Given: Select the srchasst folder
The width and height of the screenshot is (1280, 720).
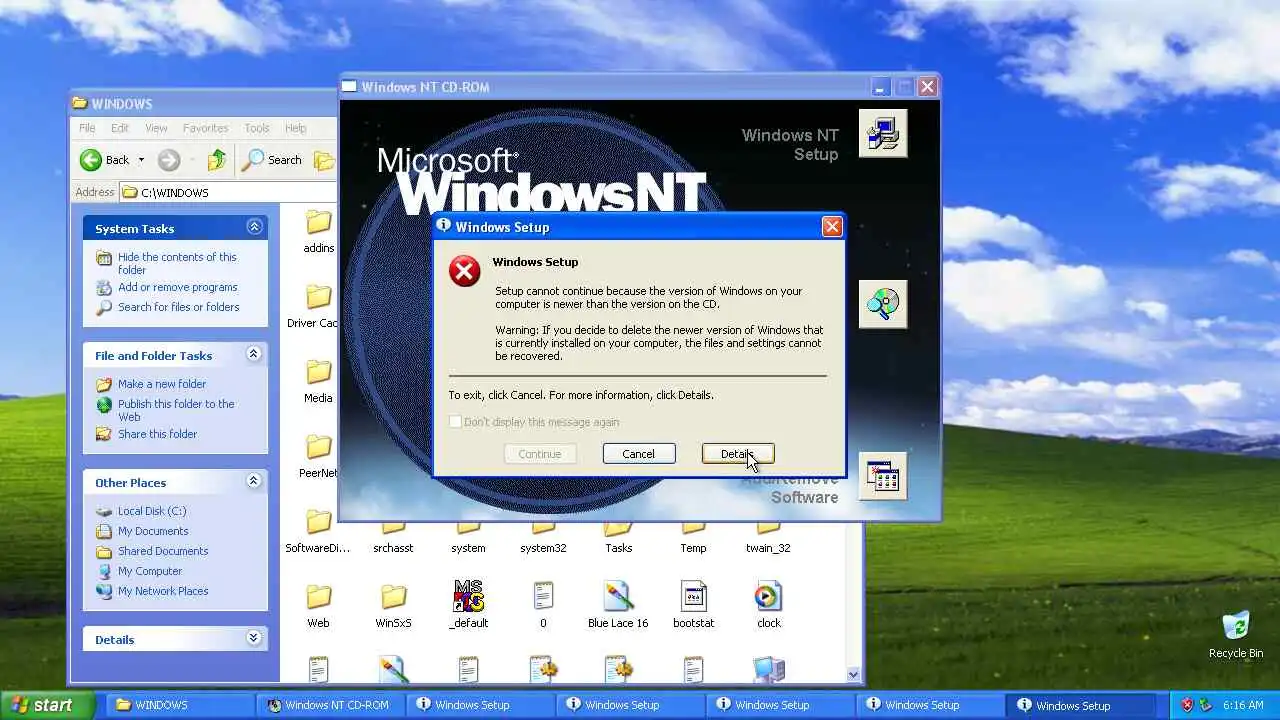Looking at the screenshot, I should (x=393, y=536).
